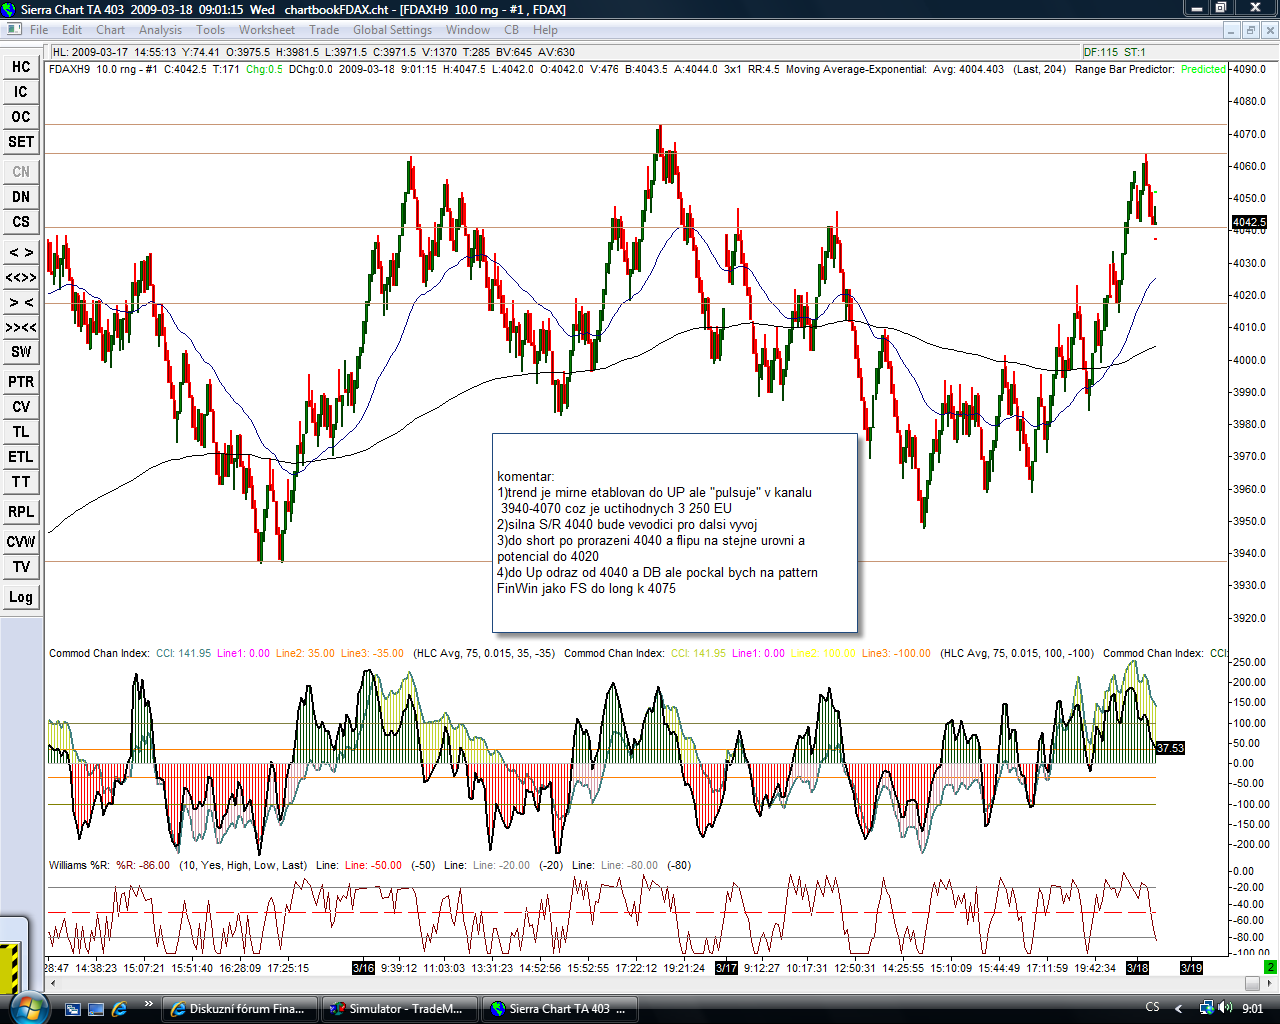Click Switch between windows quick launch icon

tap(74, 1009)
